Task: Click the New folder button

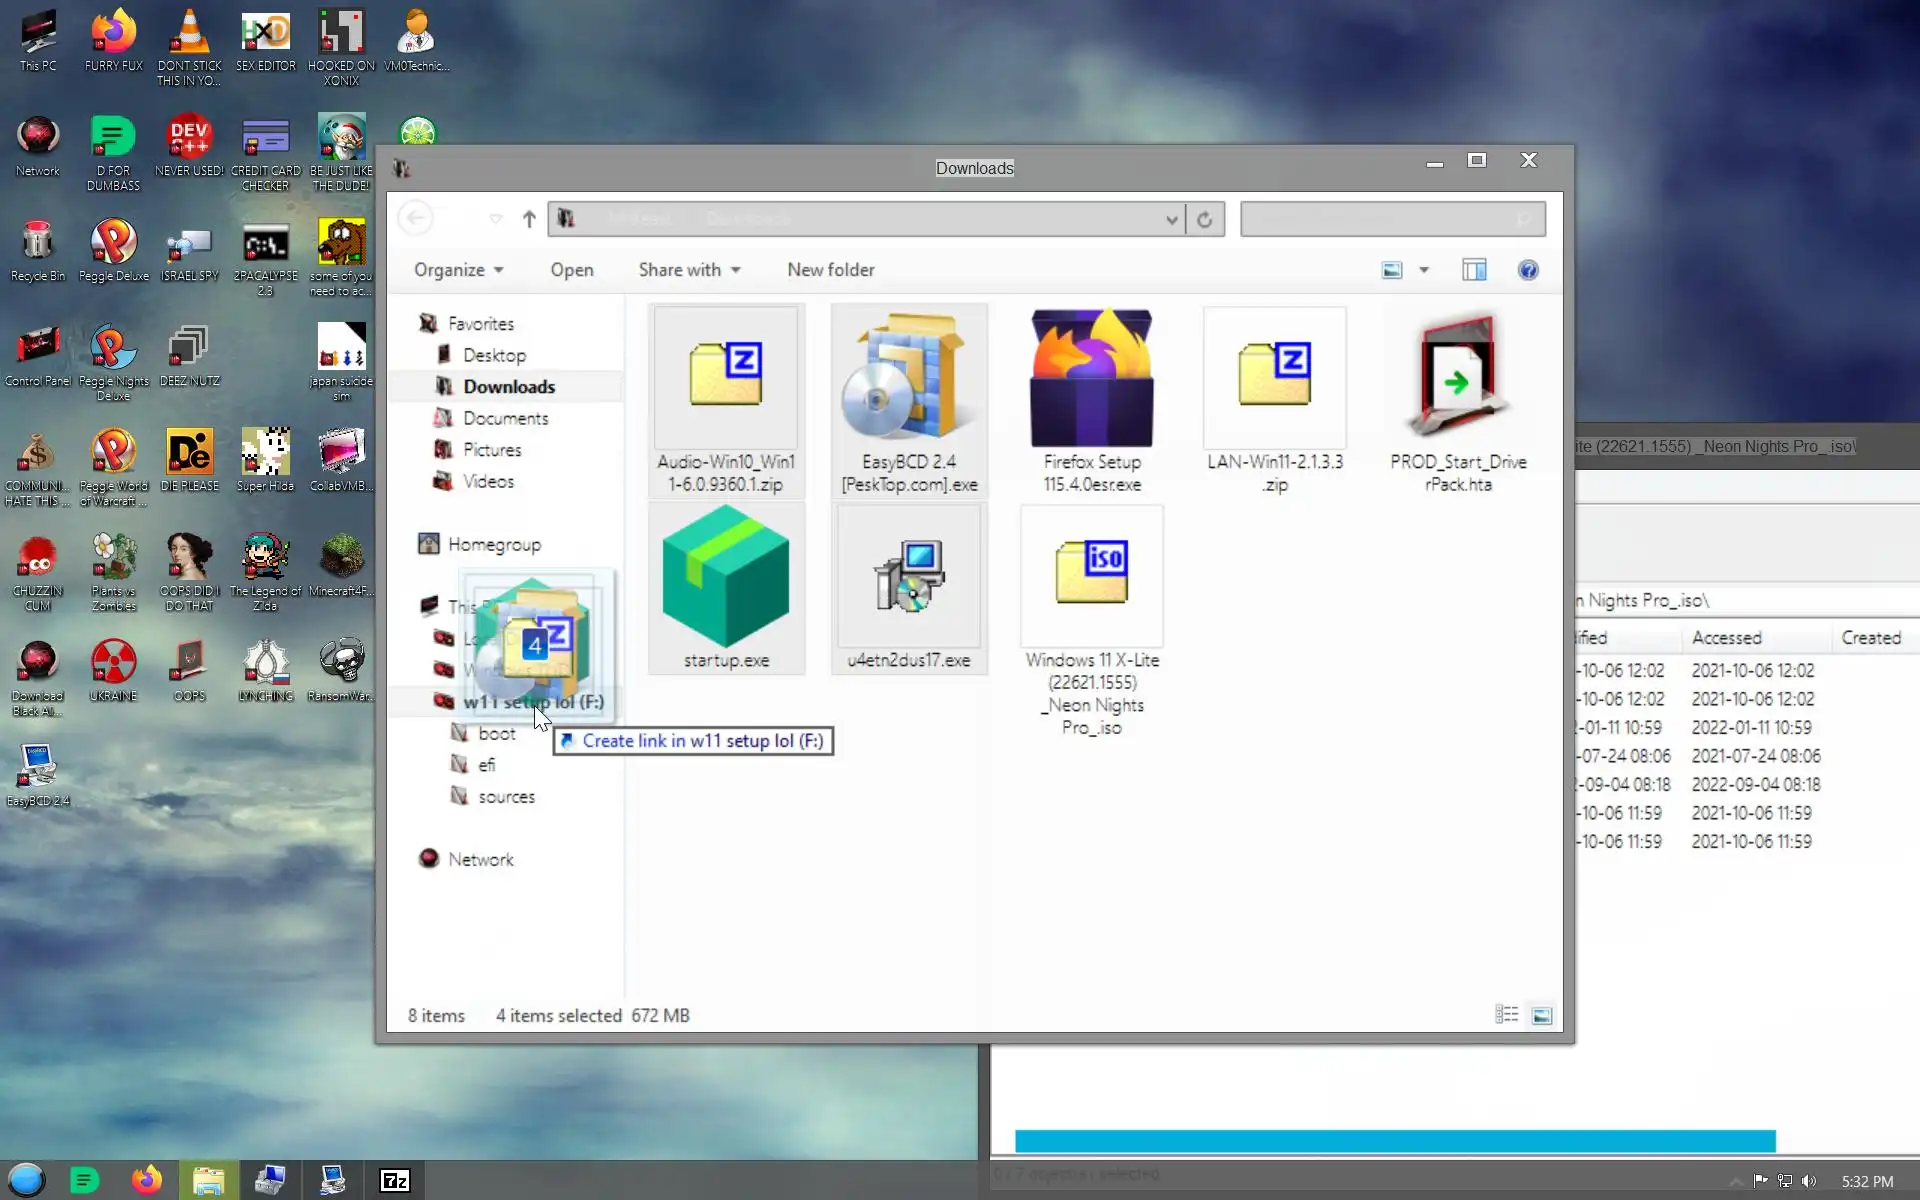Action: pyautogui.click(x=830, y=270)
